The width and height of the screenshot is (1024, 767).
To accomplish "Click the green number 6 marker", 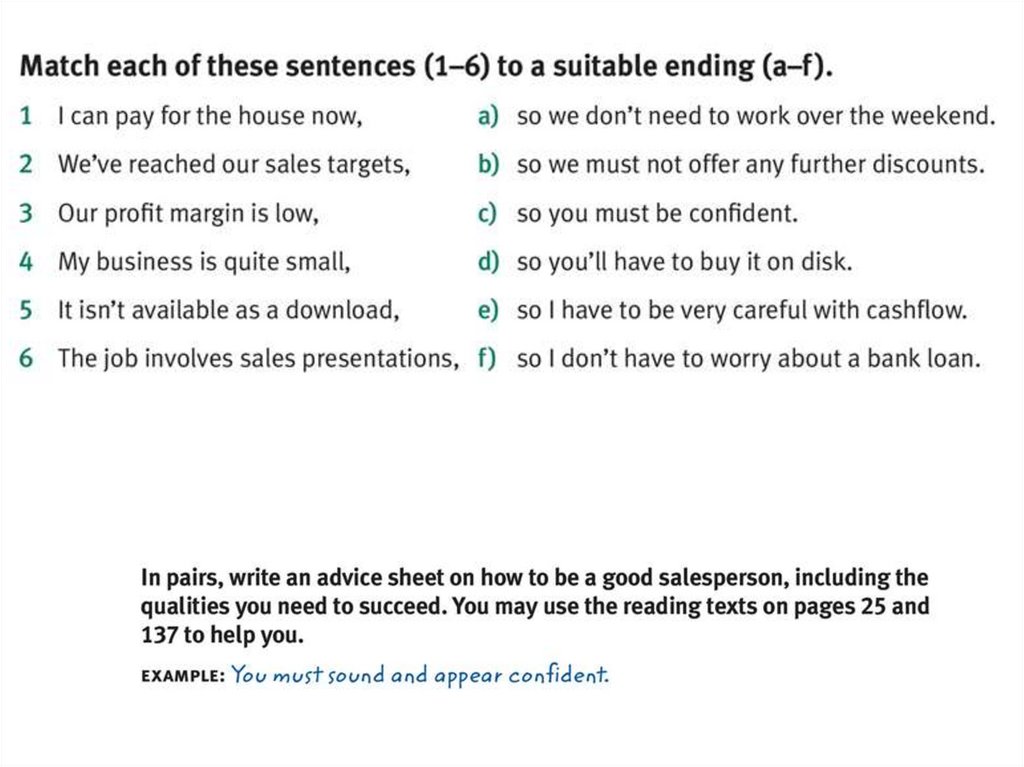I will point(27,358).
